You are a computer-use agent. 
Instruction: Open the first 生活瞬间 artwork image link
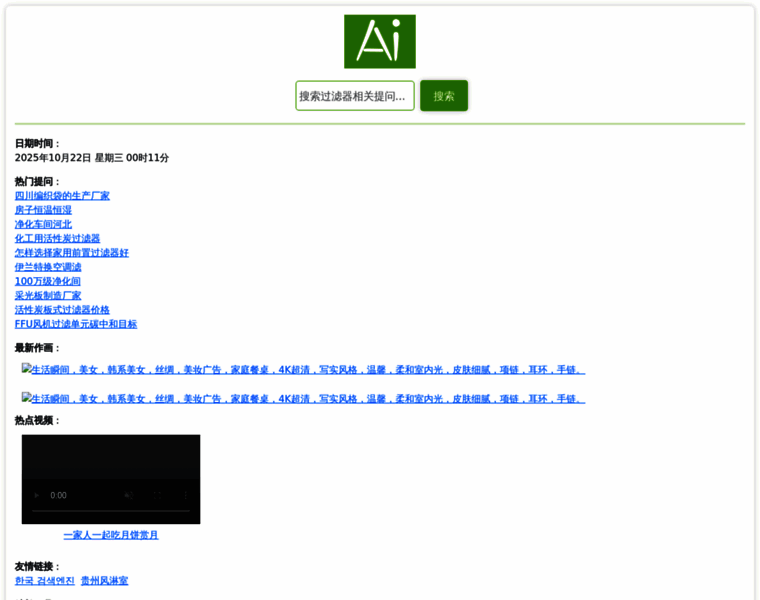point(303,370)
